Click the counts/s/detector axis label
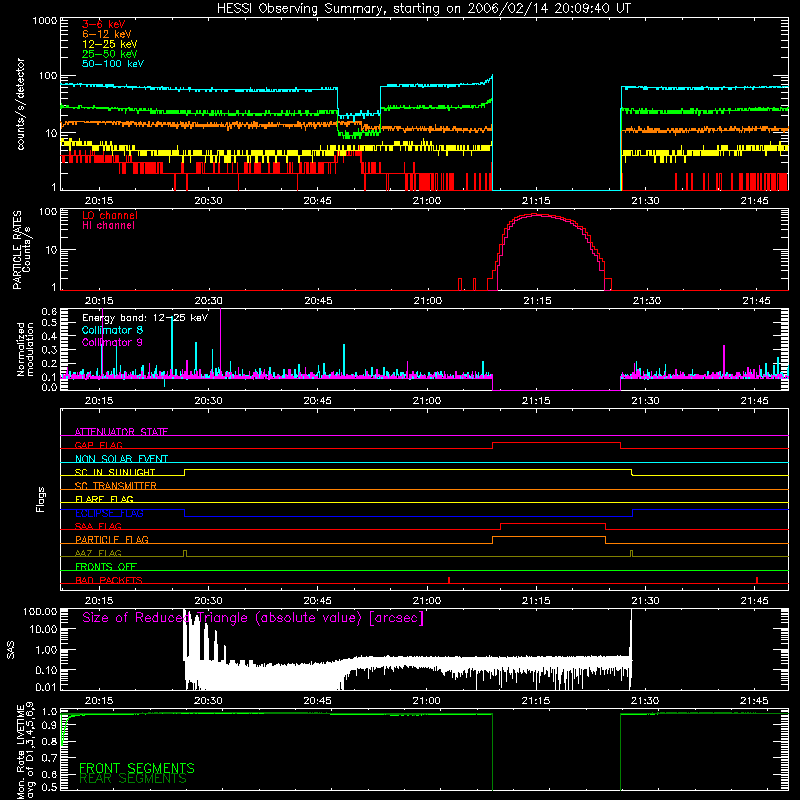 [21, 104]
